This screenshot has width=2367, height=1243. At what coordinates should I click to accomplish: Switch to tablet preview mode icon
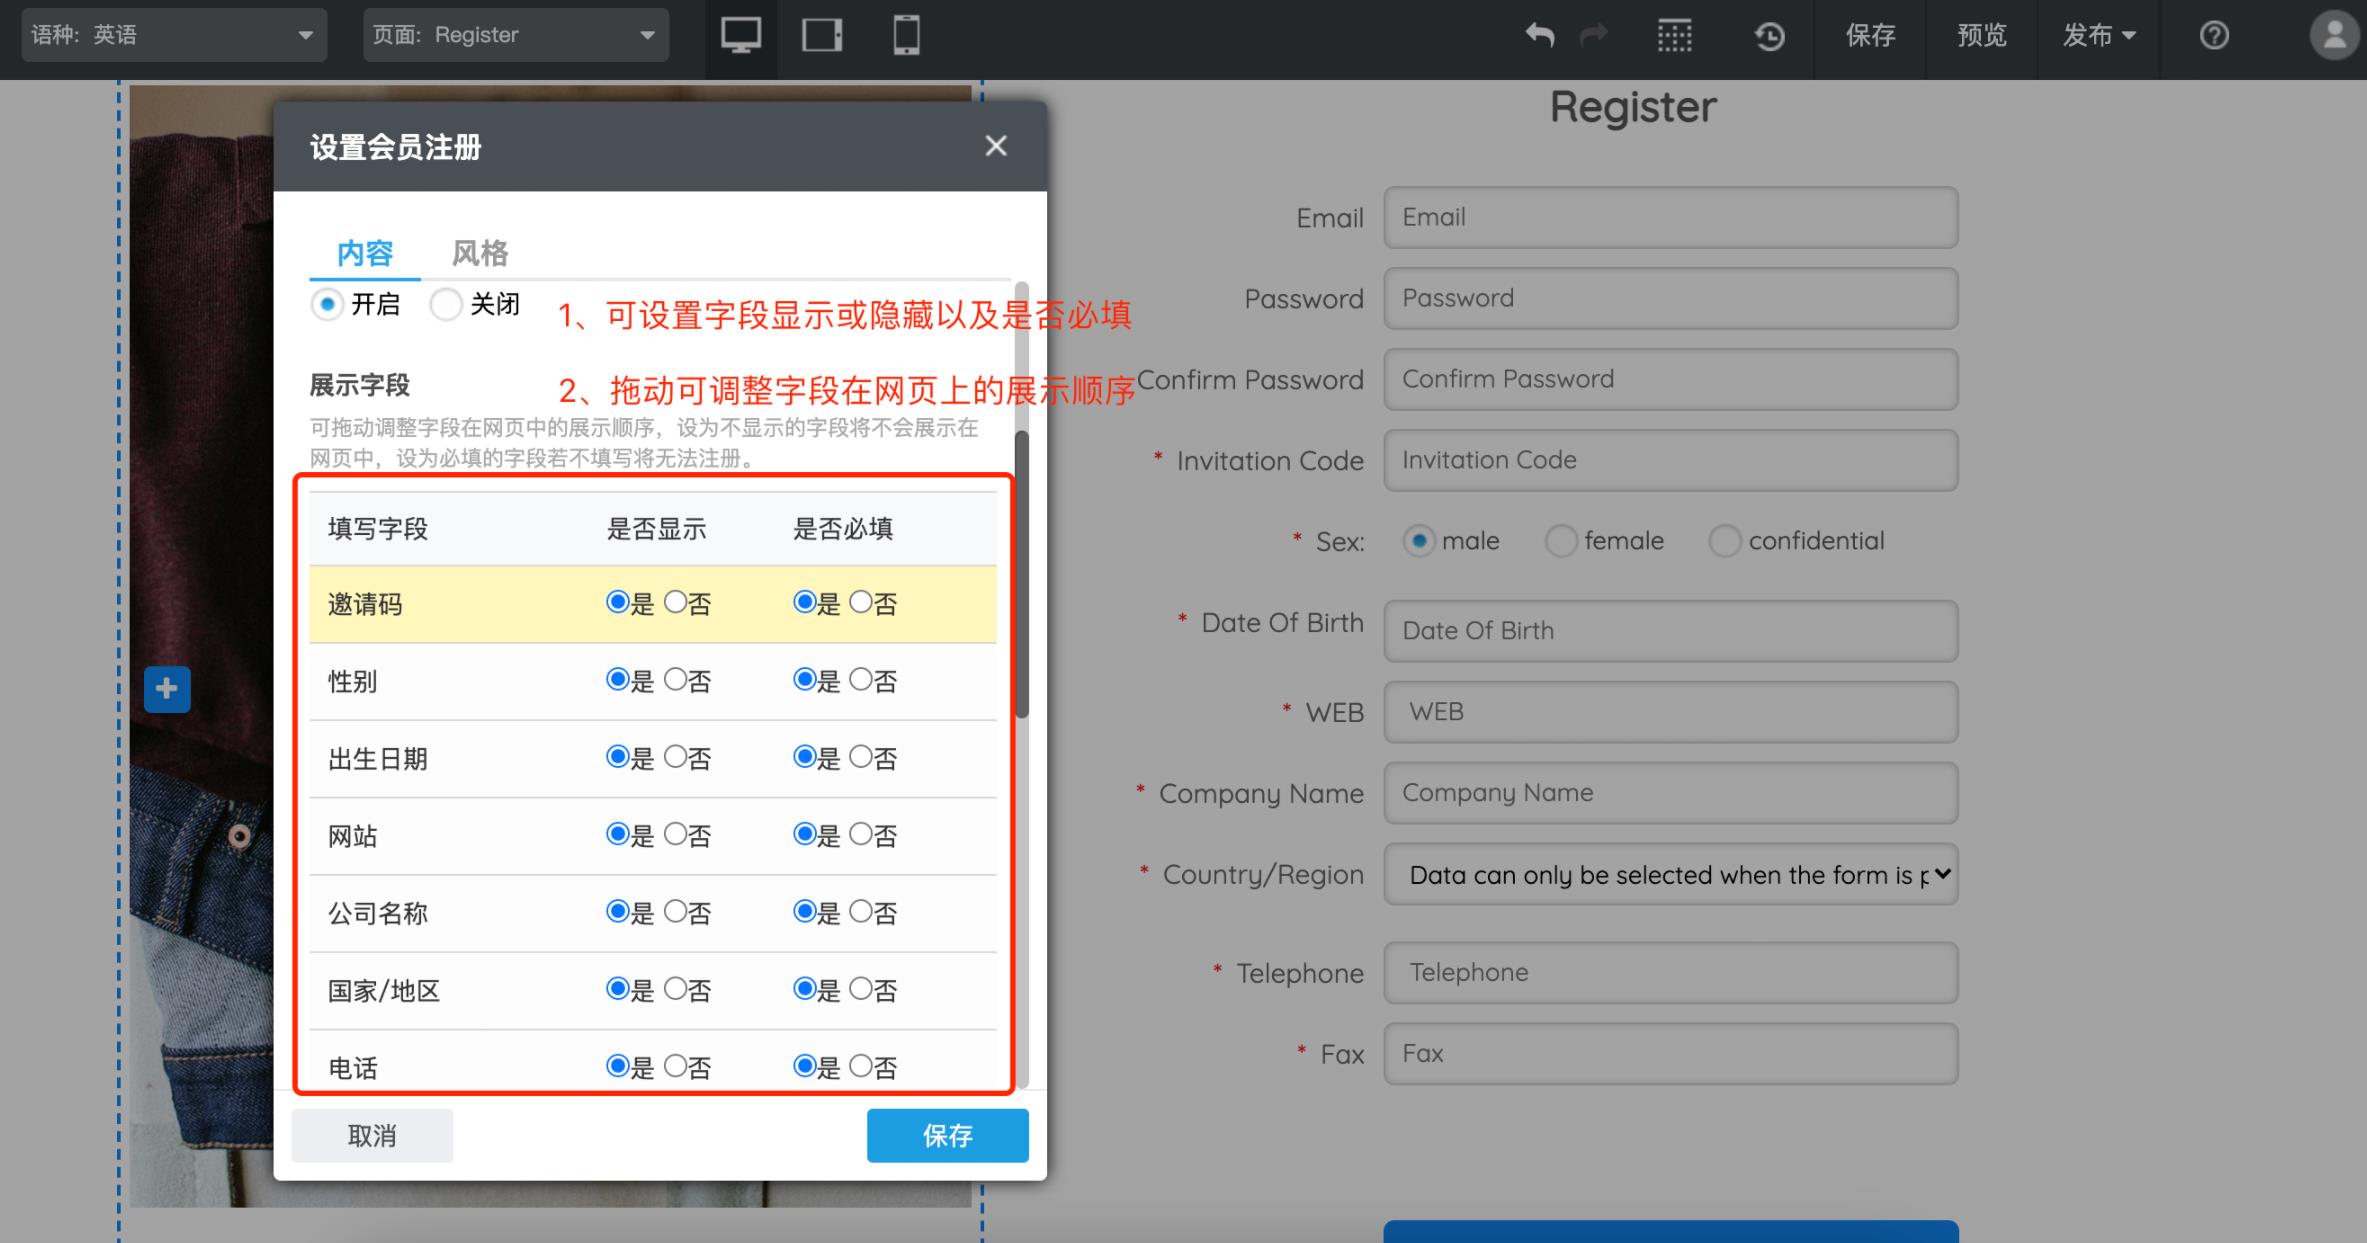823,37
